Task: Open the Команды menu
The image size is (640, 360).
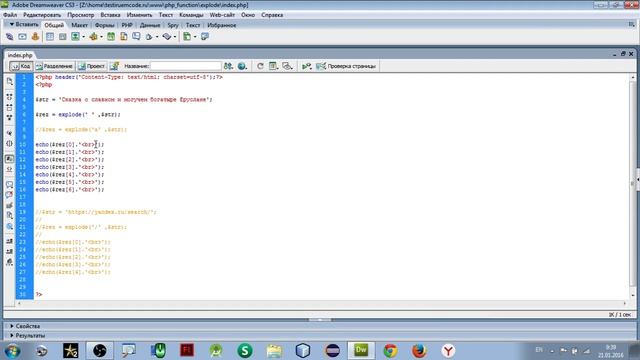Action: [191, 15]
